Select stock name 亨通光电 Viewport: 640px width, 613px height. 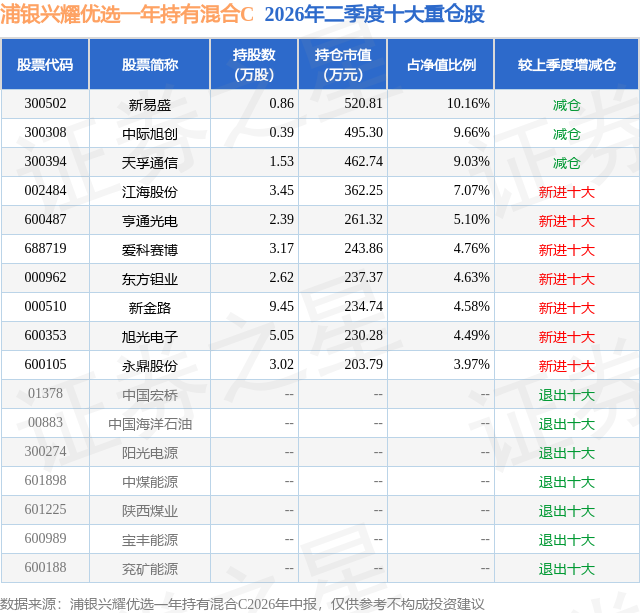tap(150, 221)
